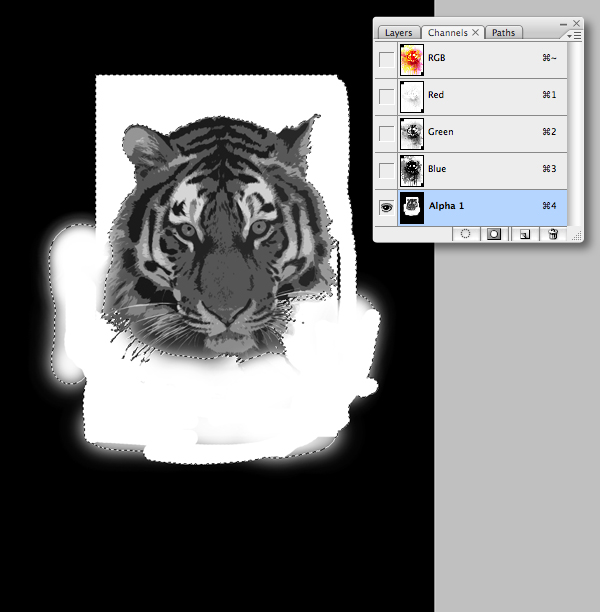Viewport: 600px width, 612px height.
Task: Select the 'Alpha 1' channel name
Action: [446, 206]
